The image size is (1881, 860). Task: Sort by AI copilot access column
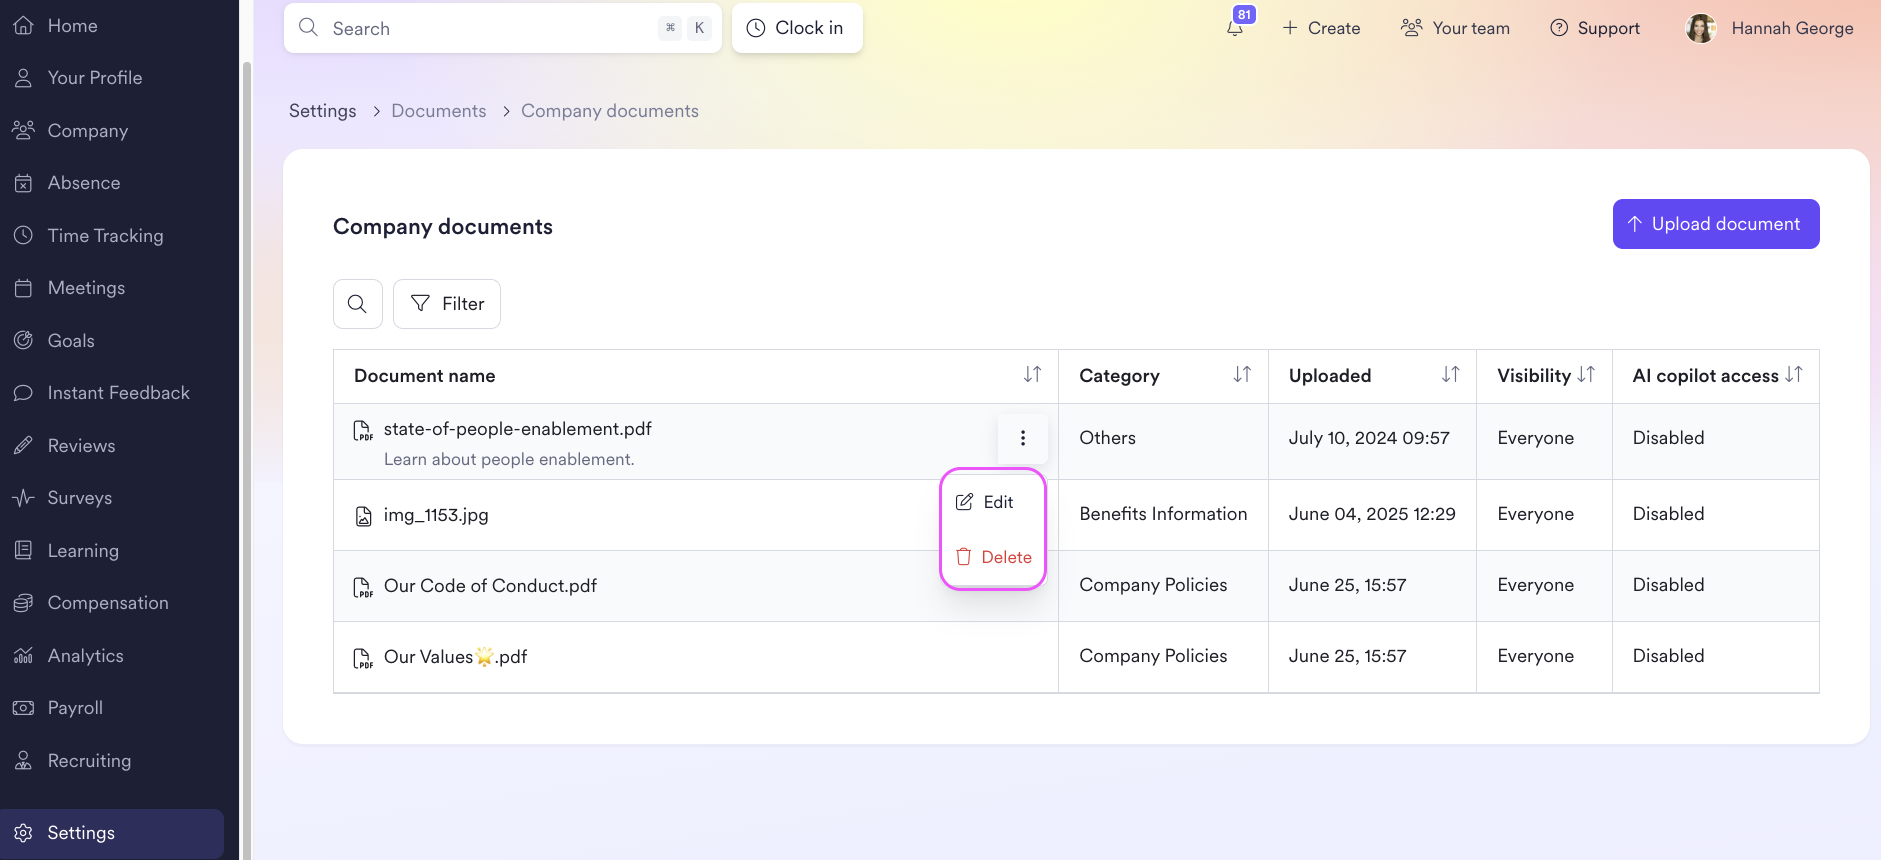[1794, 375]
